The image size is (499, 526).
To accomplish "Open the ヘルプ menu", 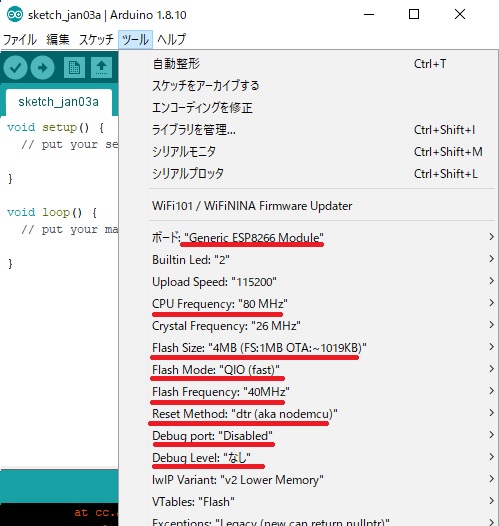I will (x=171, y=40).
